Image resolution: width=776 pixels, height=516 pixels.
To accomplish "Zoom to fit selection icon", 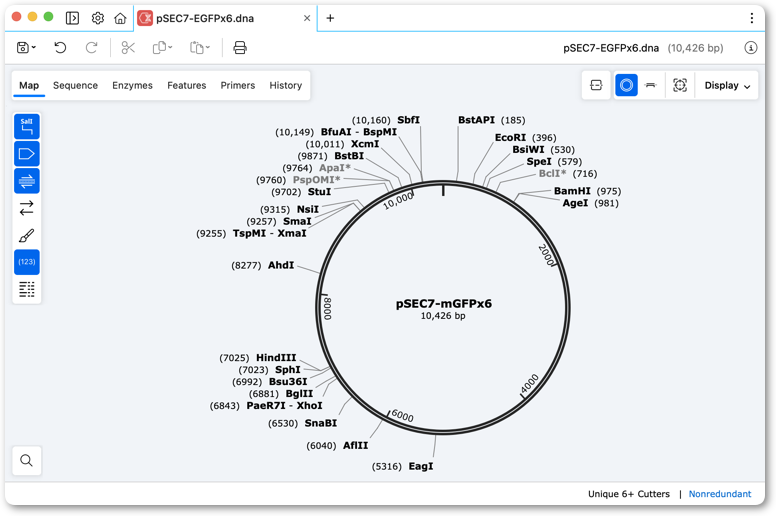I will click(680, 86).
